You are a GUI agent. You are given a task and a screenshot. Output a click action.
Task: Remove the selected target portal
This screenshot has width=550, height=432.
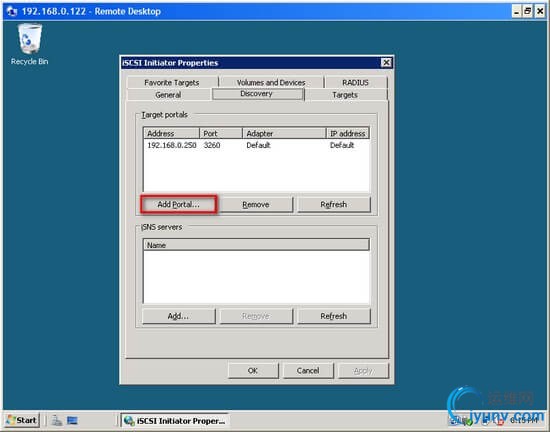pos(256,204)
